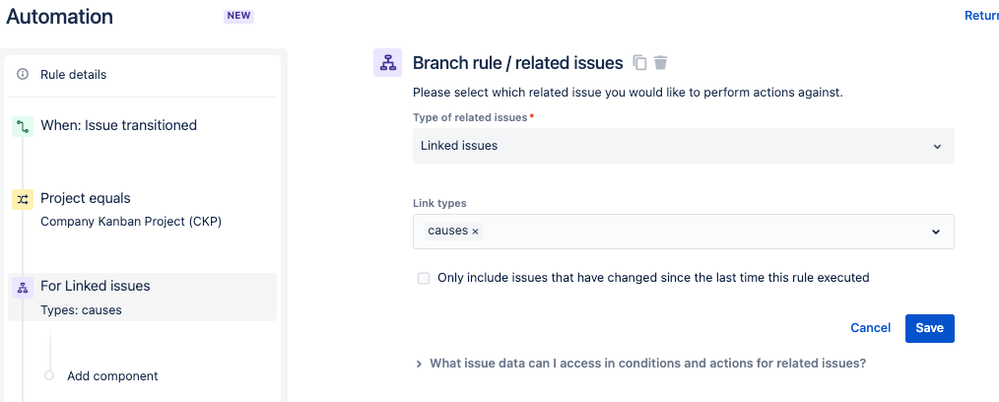The height and width of the screenshot is (402, 999).
Task: Open Rule details in sidebar
Action: click(73, 74)
